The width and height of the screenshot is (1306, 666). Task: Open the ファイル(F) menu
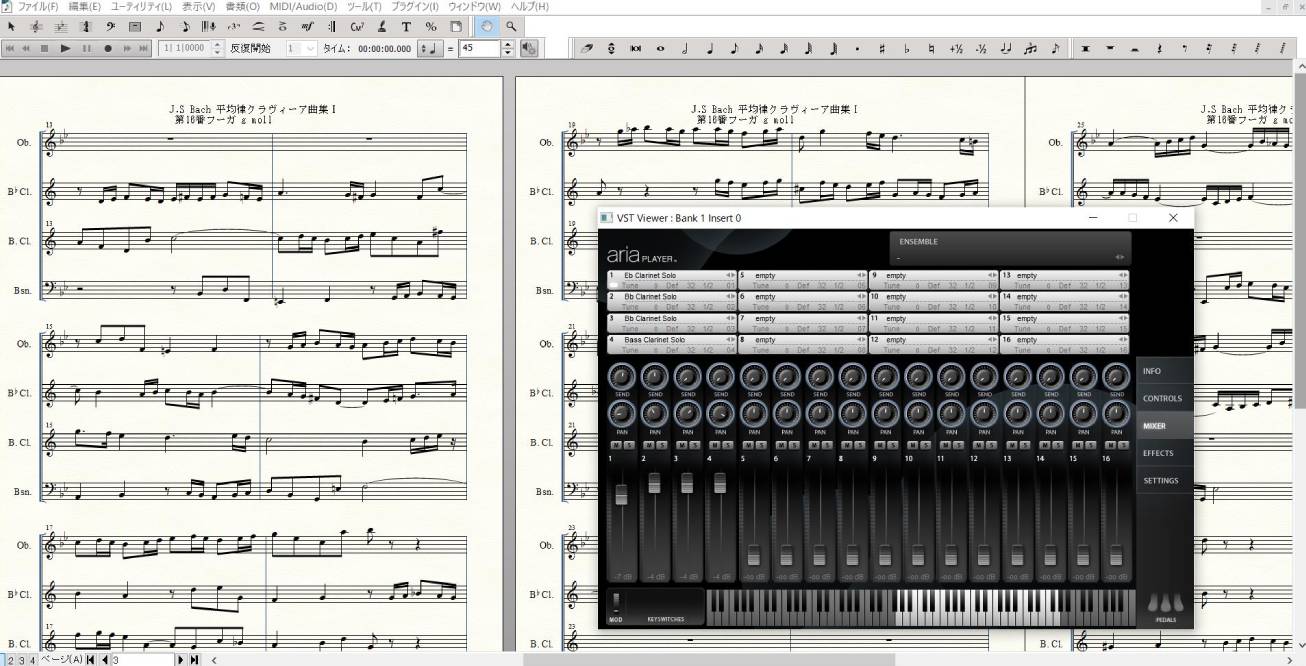coord(38,7)
